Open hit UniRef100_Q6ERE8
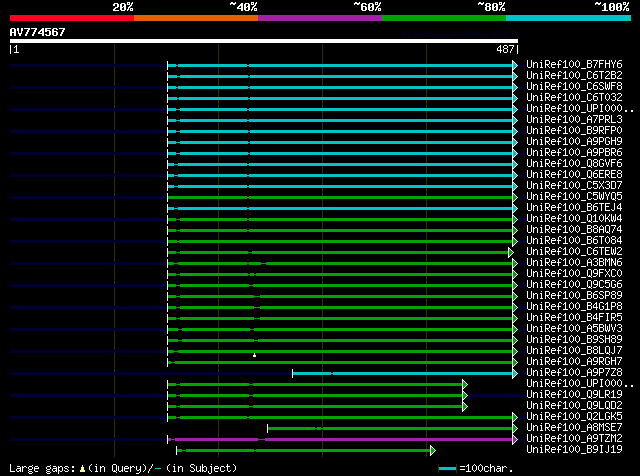The height and width of the screenshot is (476, 640). [574, 175]
